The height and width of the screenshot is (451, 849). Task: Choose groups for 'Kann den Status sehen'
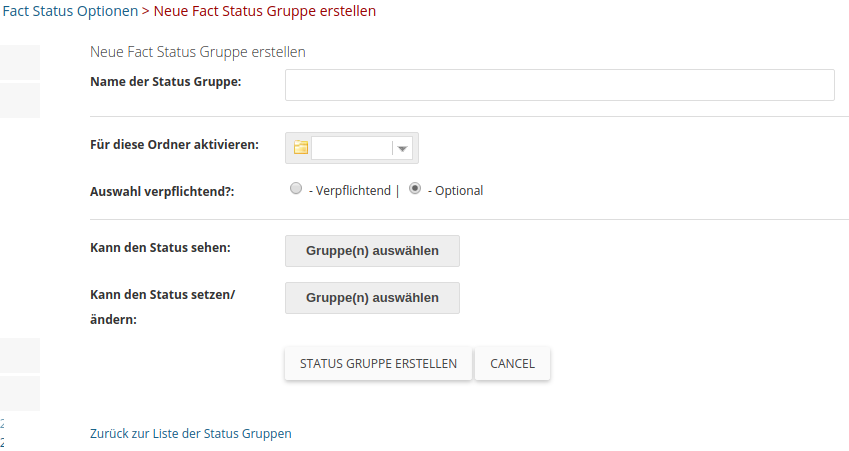(x=372, y=251)
